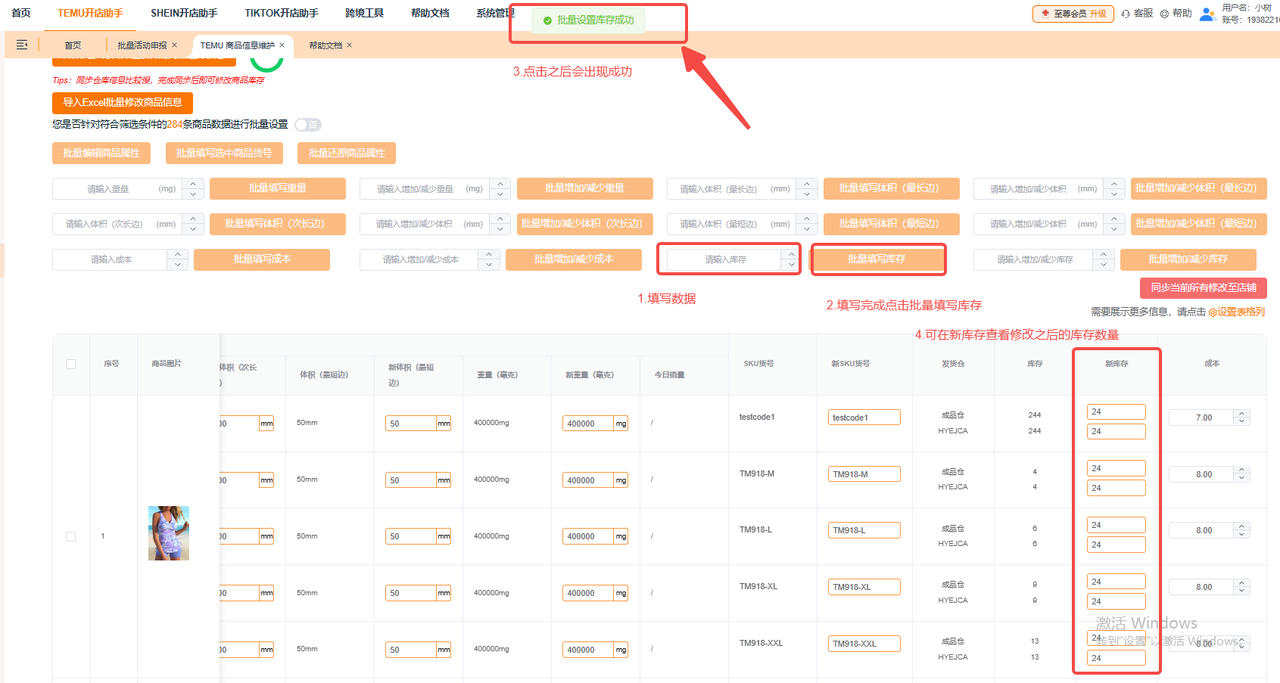Viewport: 1280px width, 683px height.
Task: Close the 批量活动申报 tab via its X
Action: pos(175,45)
